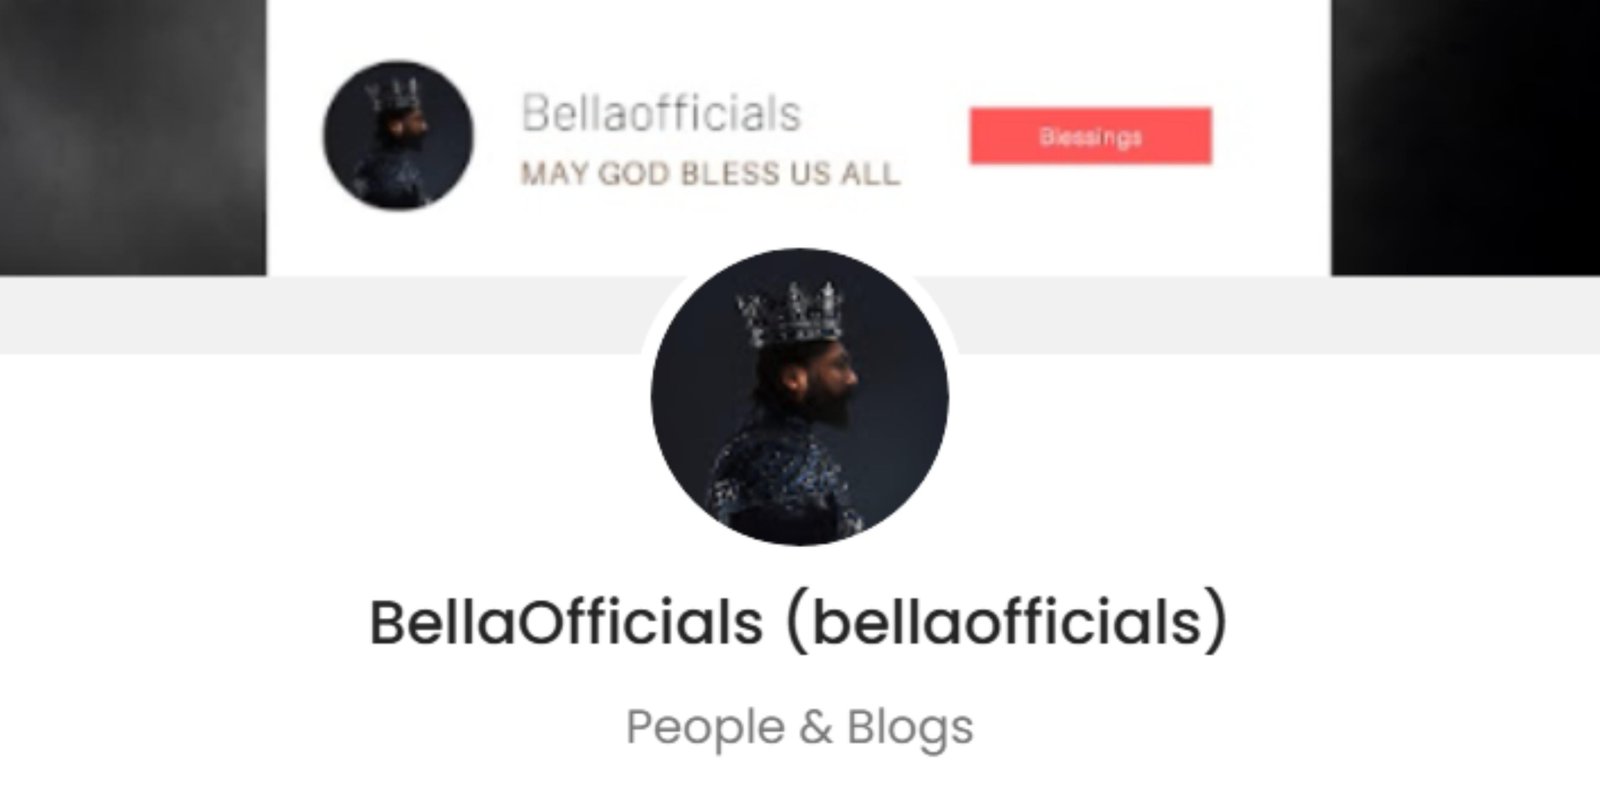Open the People & Blogs category

coord(800,728)
